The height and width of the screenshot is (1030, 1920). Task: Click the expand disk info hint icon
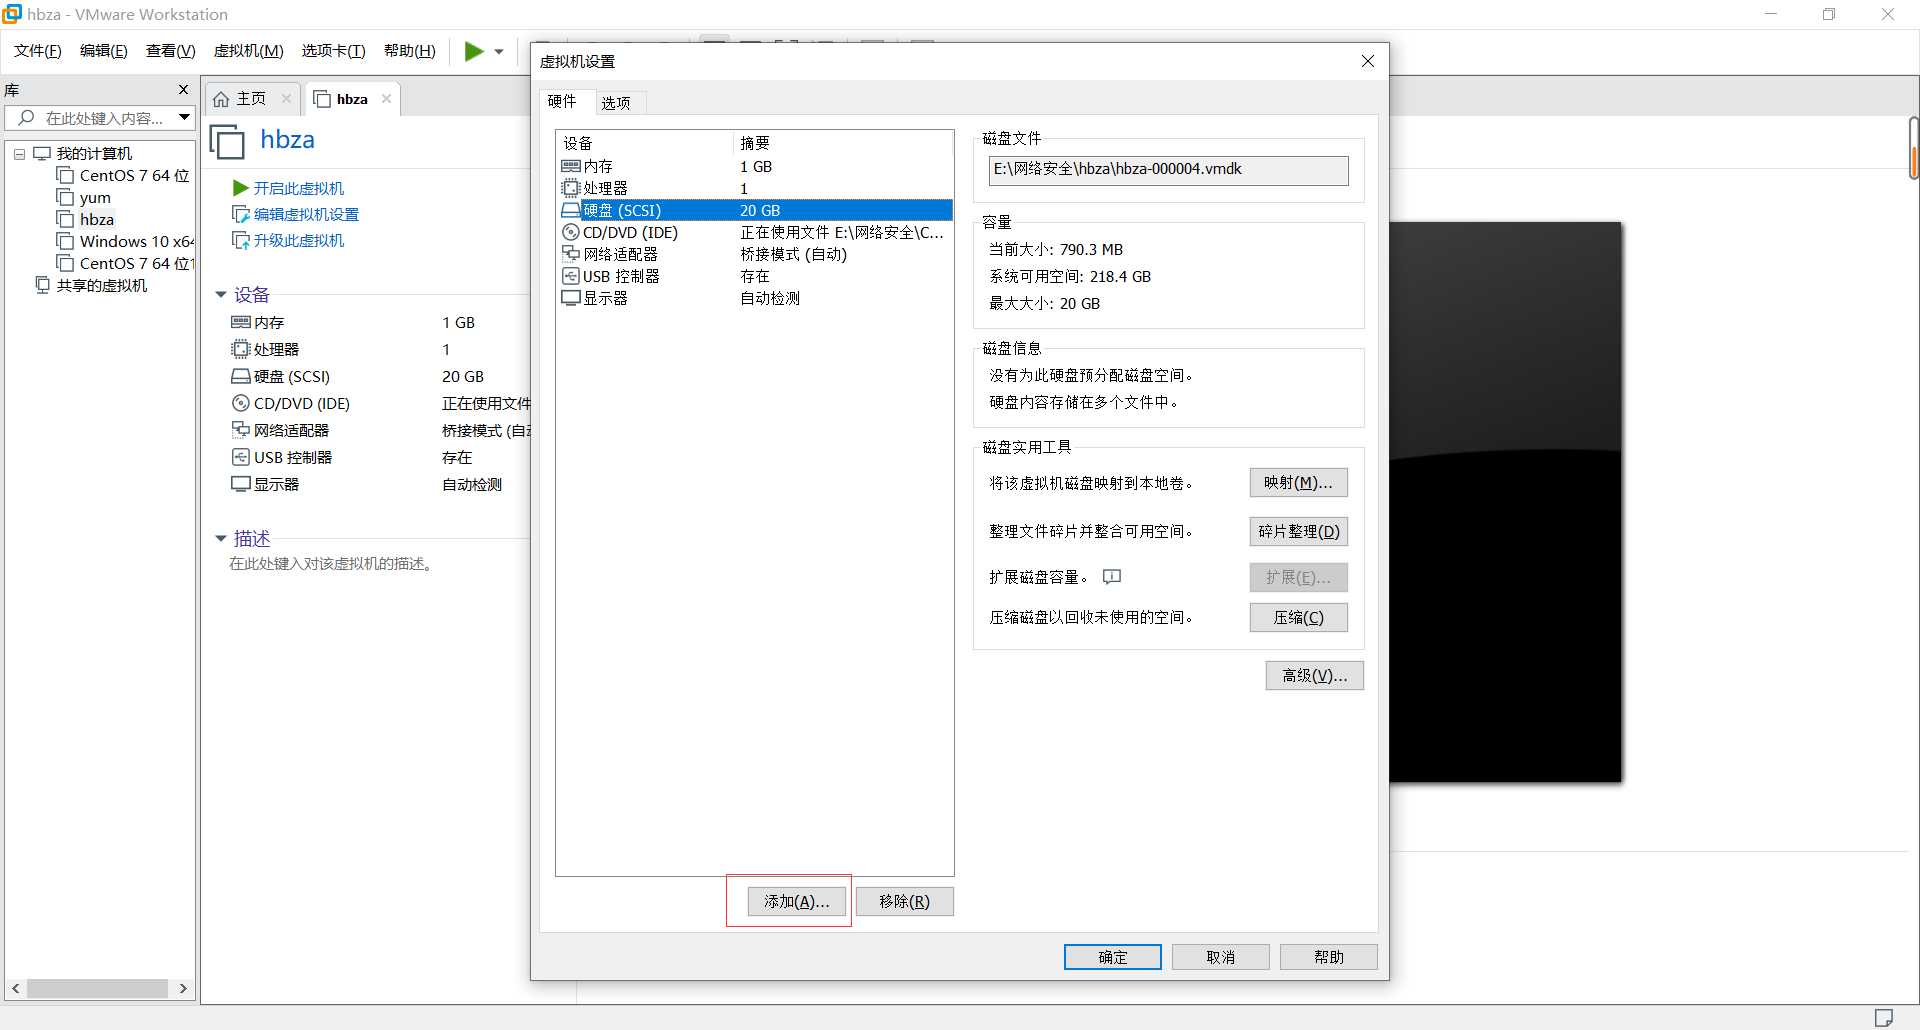click(x=1112, y=577)
